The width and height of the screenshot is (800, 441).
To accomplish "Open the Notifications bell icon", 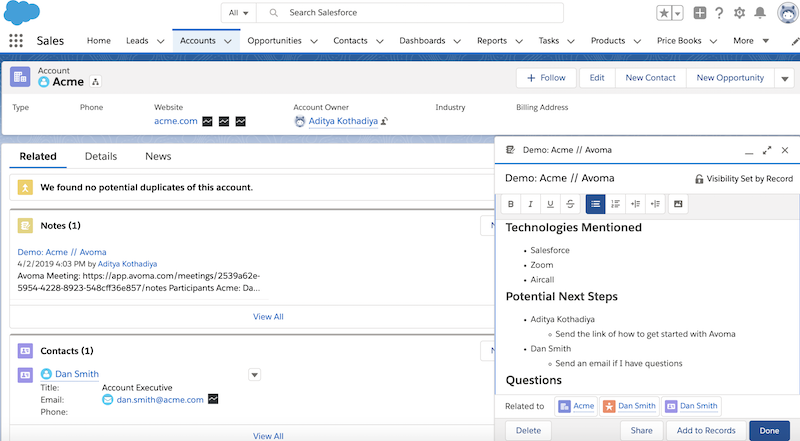I will 760,13.
